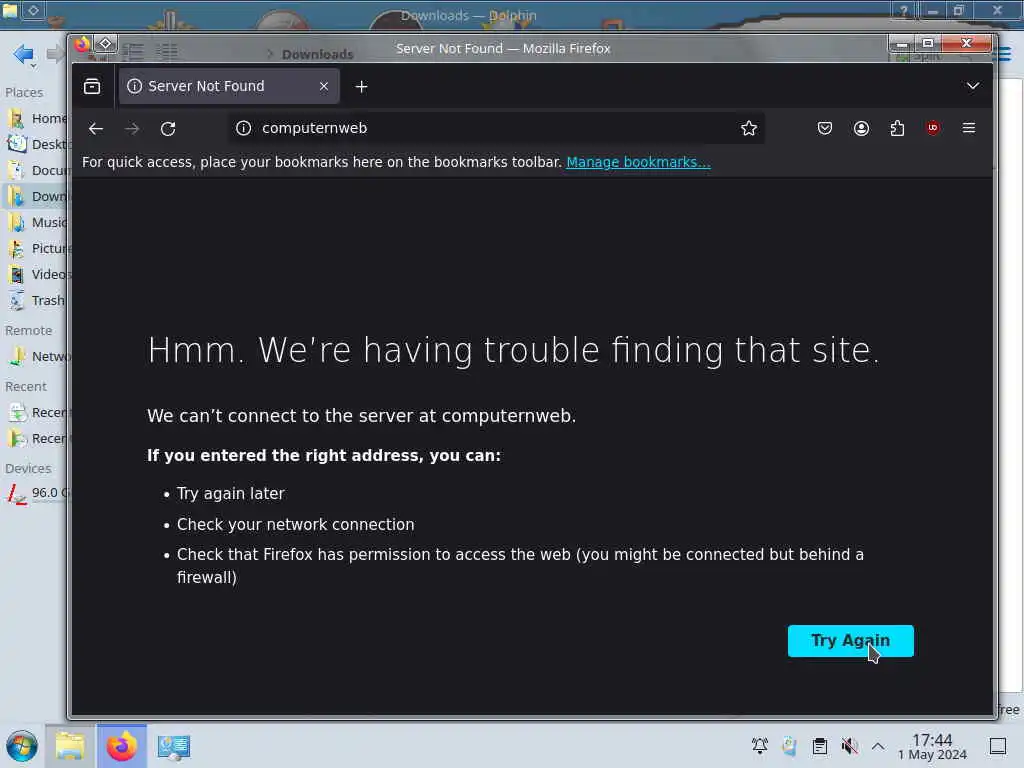
Task: Open Music in Dolphin Places
Action: [x=37, y=223]
